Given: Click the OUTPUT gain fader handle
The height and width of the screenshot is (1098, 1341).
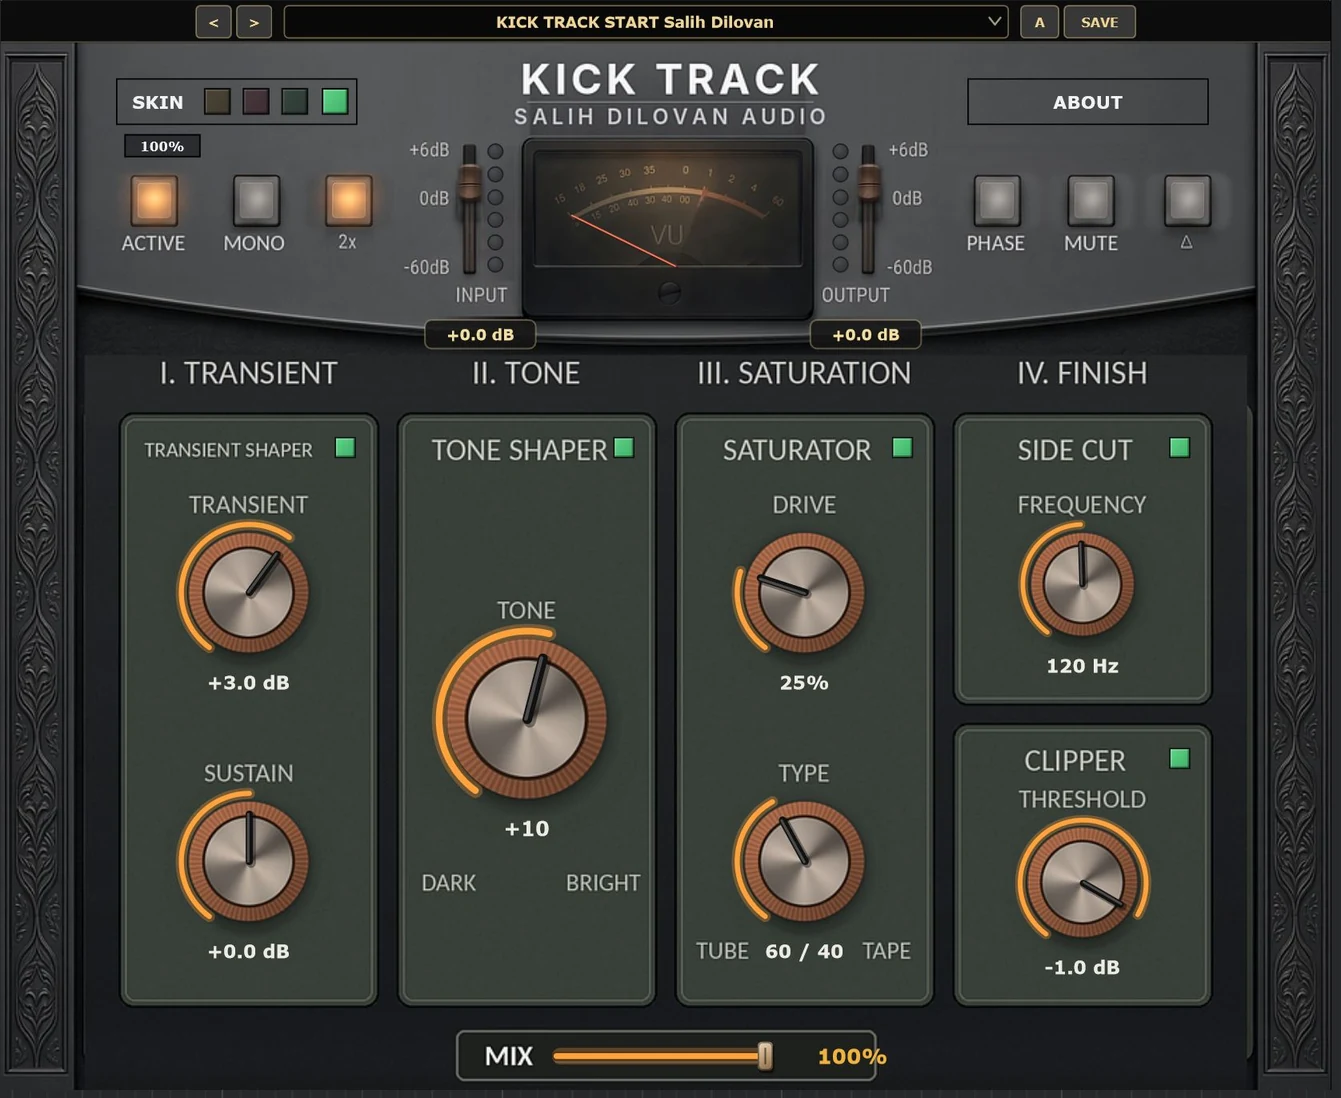Looking at the screenshot, I should click(869, 182).
